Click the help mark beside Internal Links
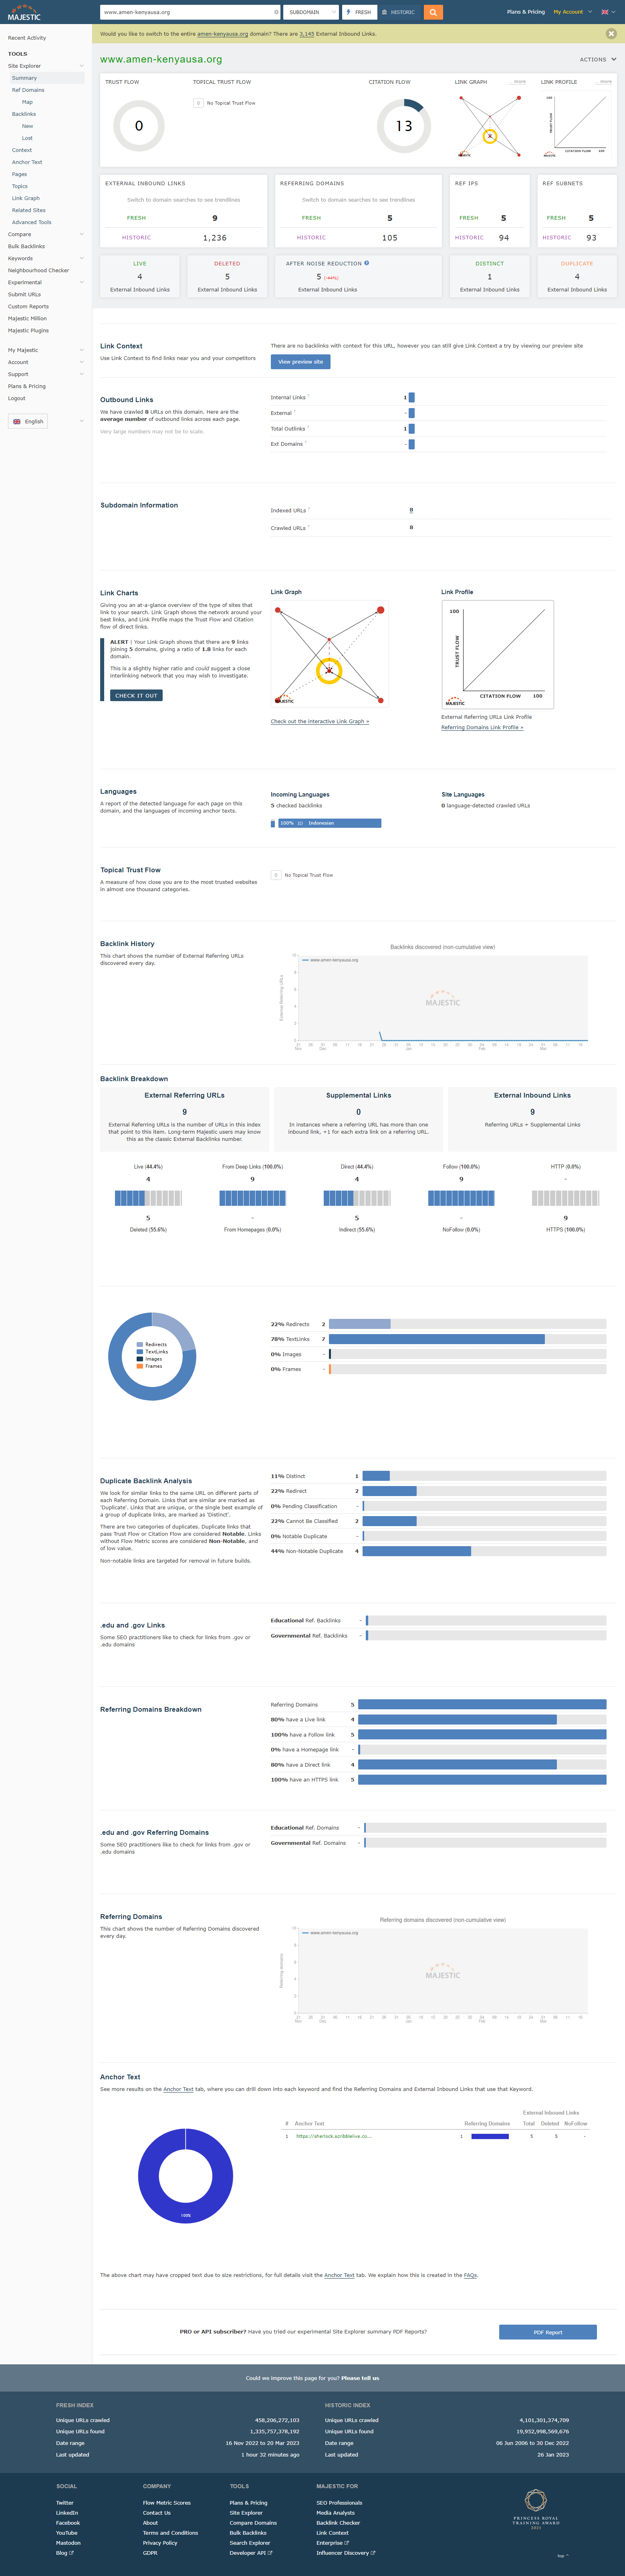The image size is (625, 2576). (308, 396)
